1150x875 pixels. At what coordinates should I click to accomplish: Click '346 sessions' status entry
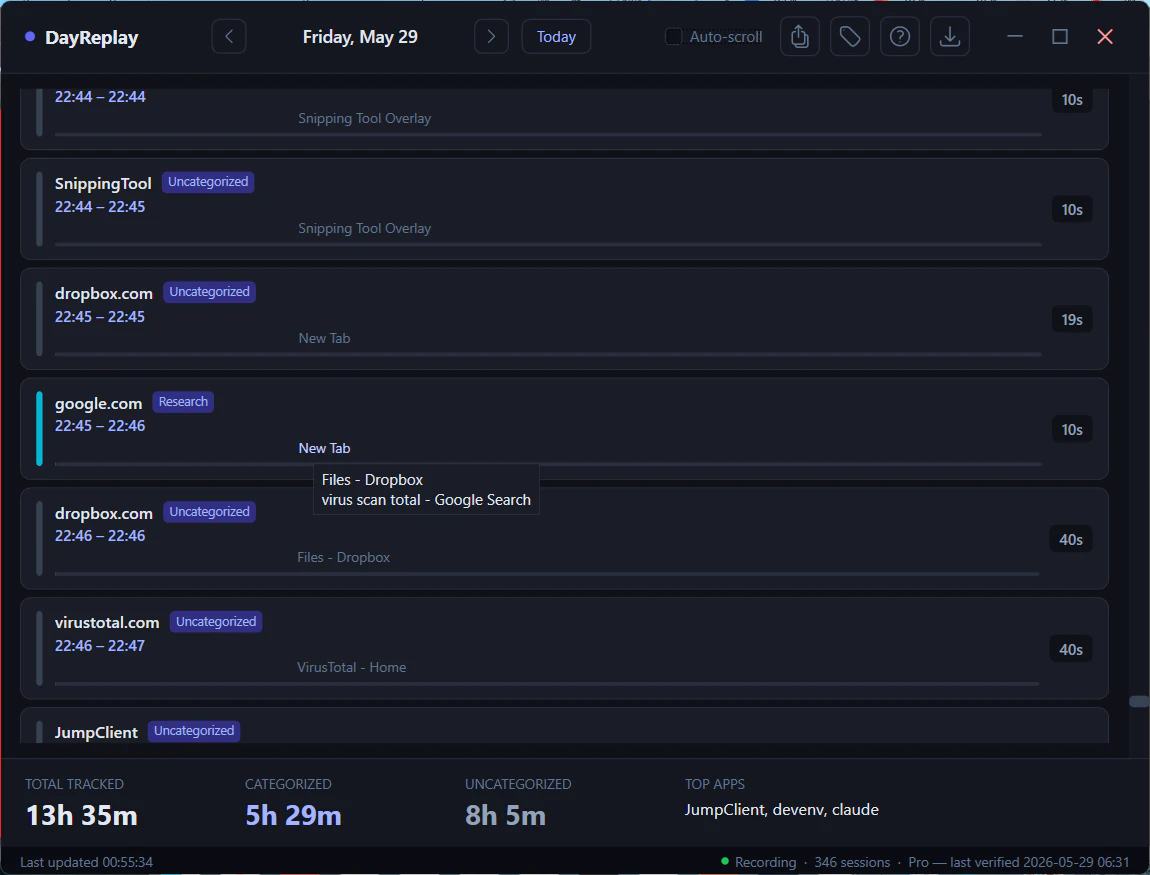(852, 862)
